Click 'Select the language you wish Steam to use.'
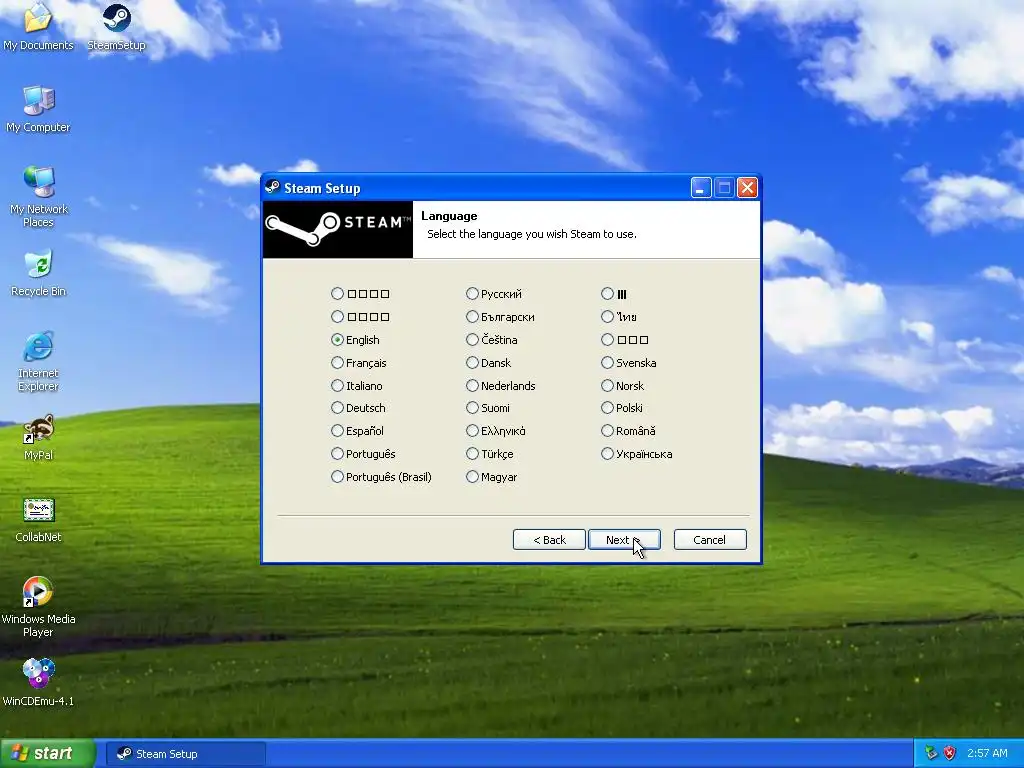The image size is (1024, 768). (x=532, y=234)
